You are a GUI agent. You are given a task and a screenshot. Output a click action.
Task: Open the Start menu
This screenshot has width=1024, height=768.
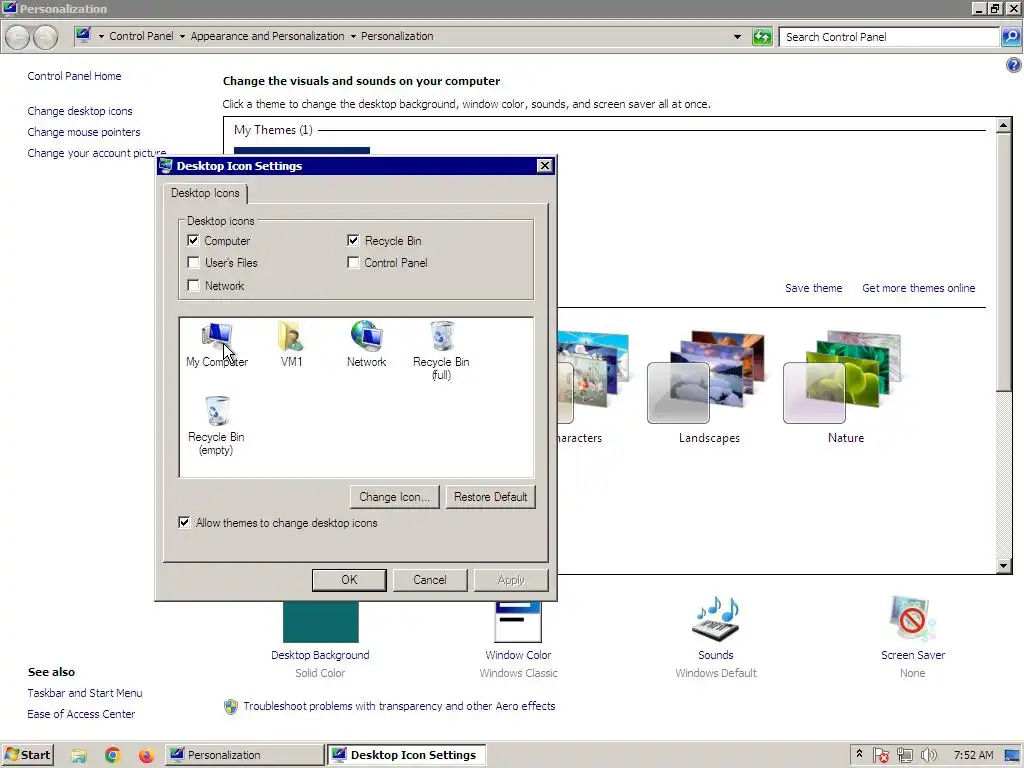click(x=27, y=755)
